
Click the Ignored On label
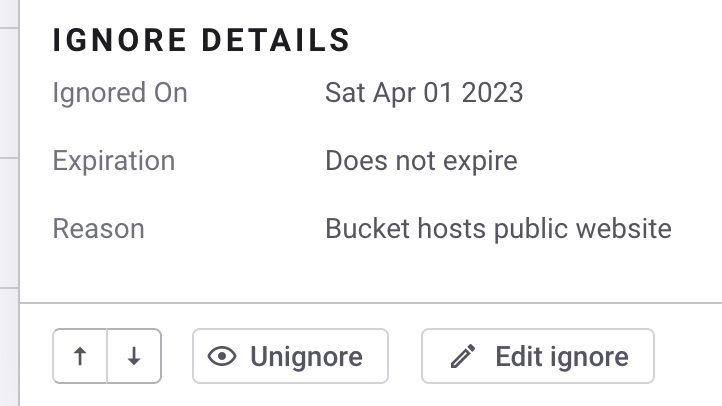pos(120,93)
